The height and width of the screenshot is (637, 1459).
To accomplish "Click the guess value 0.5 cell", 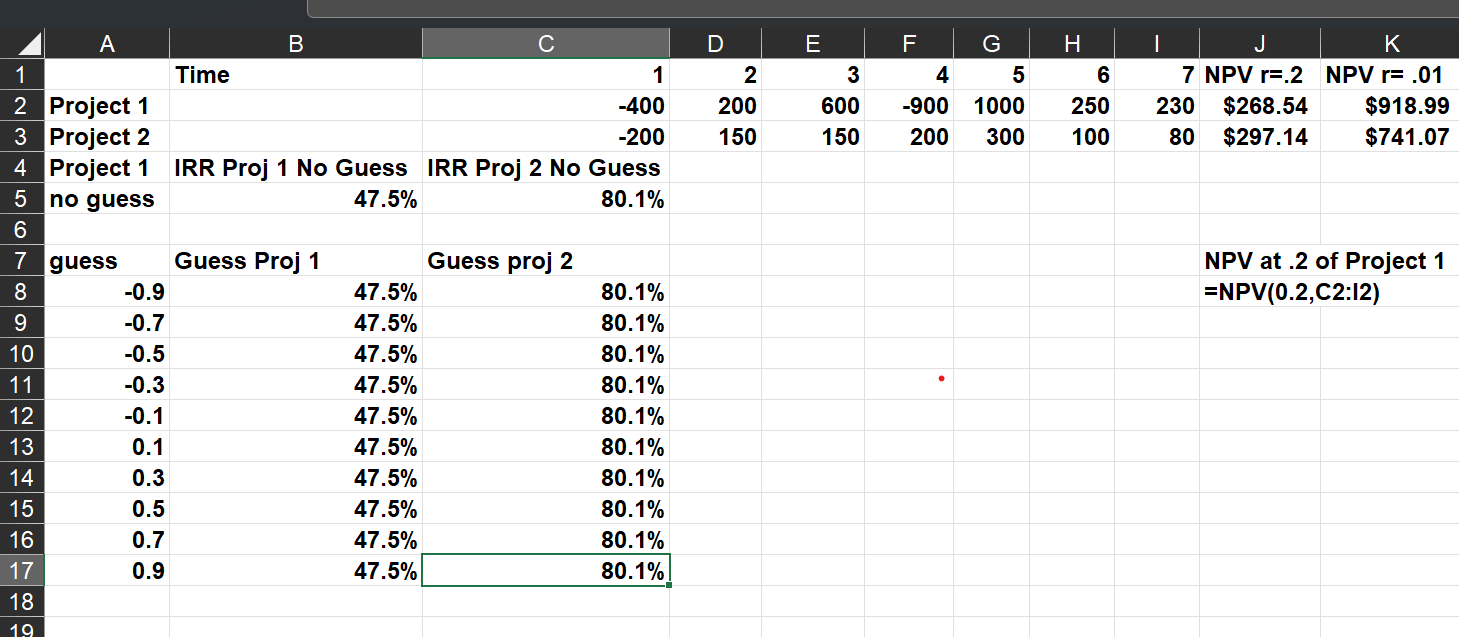I will tap(107, 509).
